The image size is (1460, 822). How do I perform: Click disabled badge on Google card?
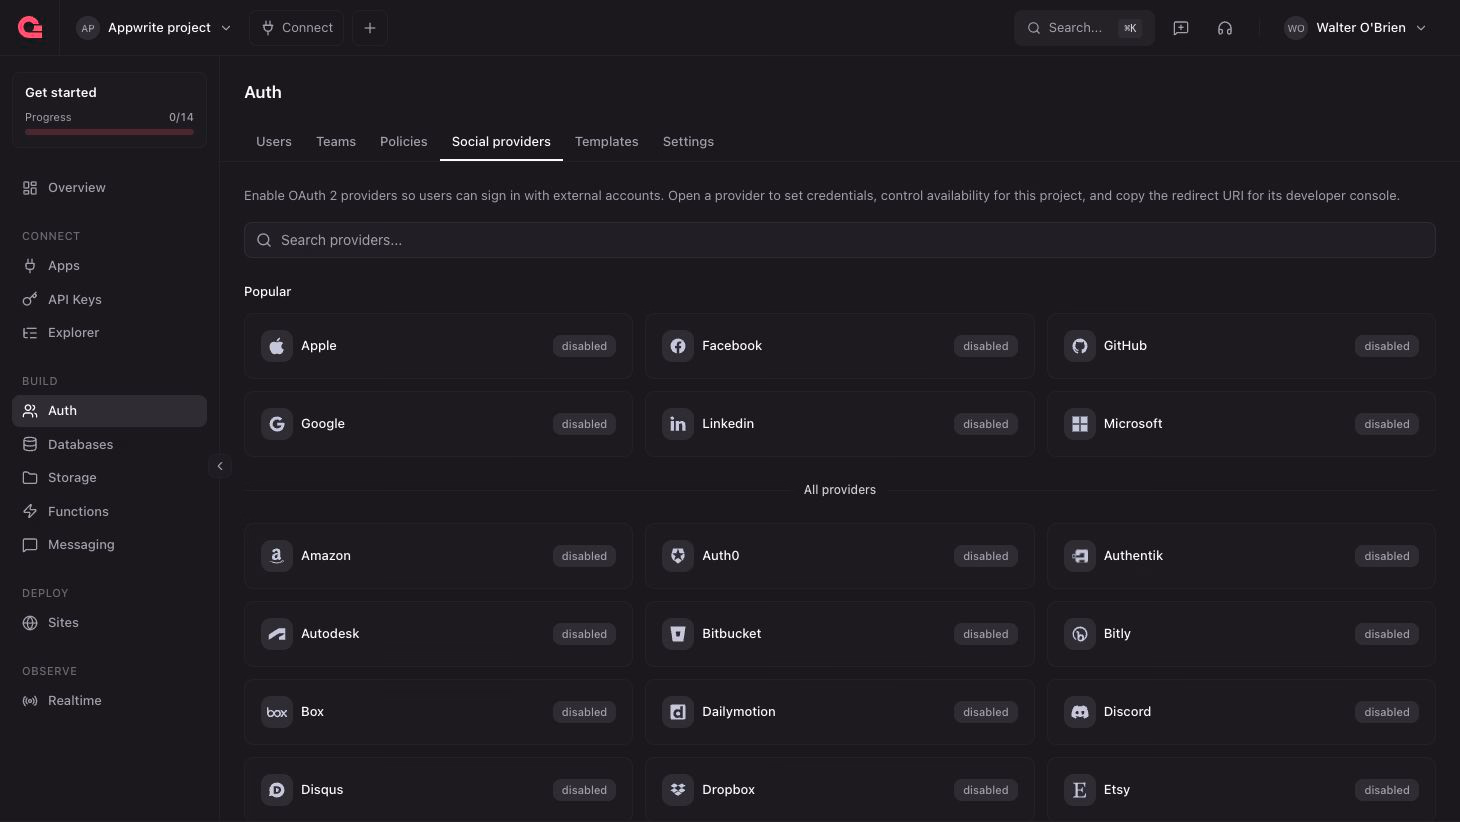tap(584, 424)
